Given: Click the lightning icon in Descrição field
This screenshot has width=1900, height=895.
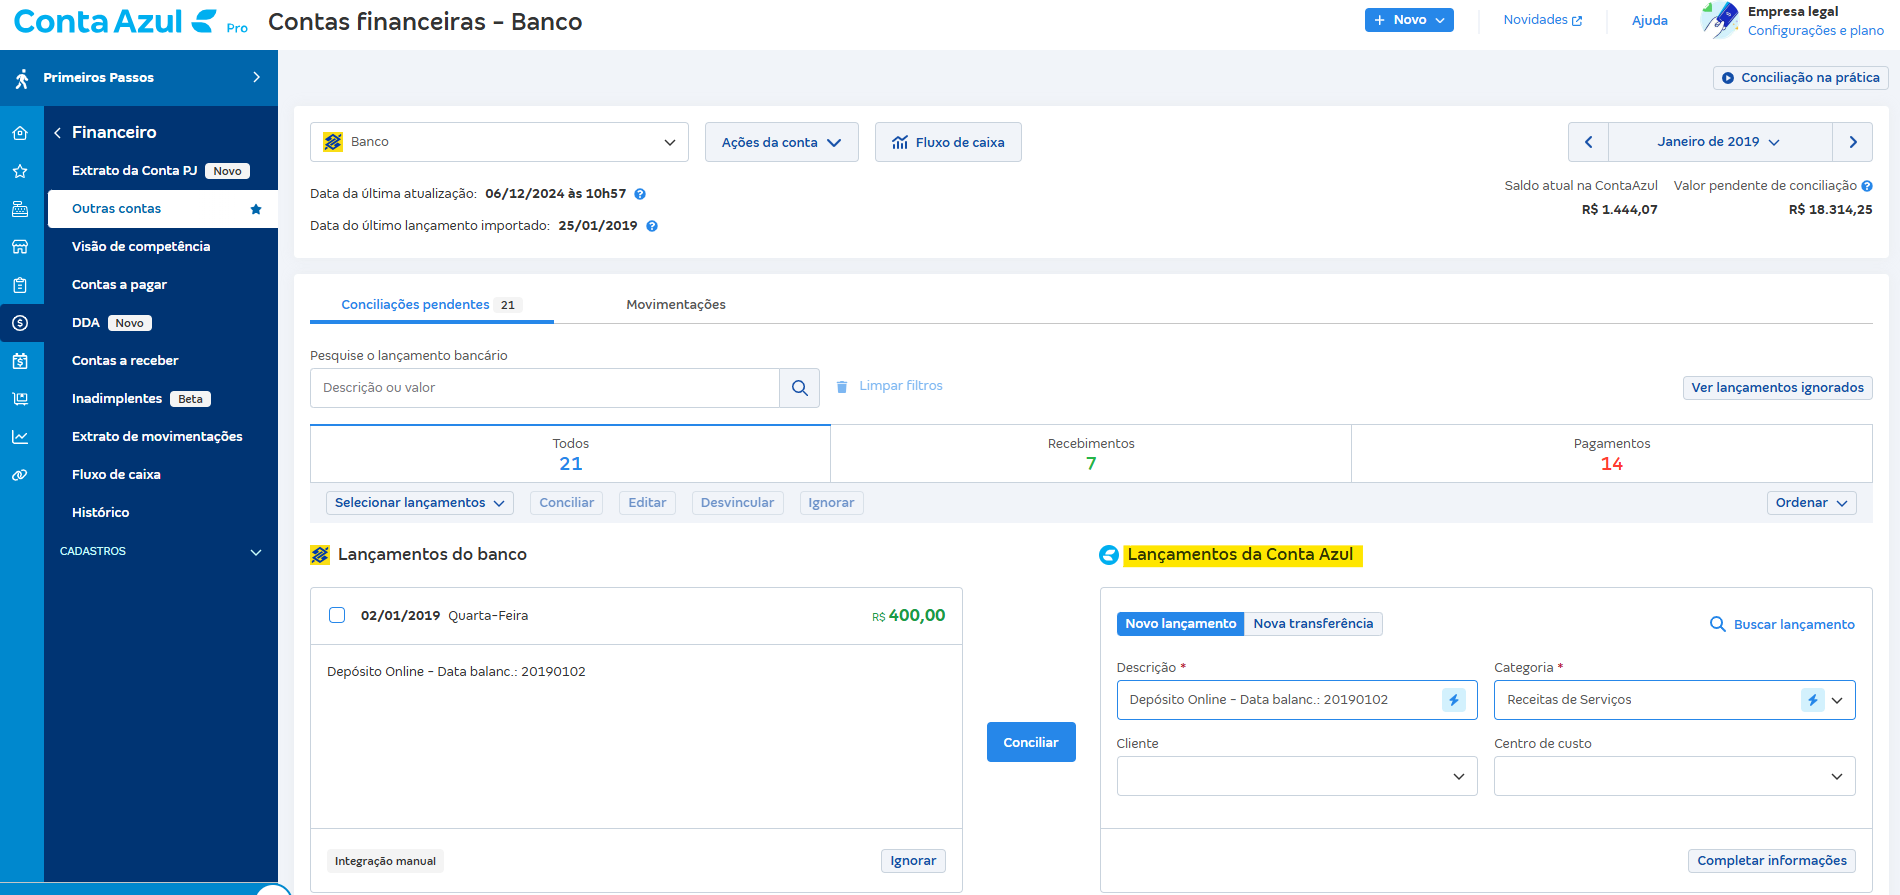Looking at the screenshot, I should click(1453, 700).
